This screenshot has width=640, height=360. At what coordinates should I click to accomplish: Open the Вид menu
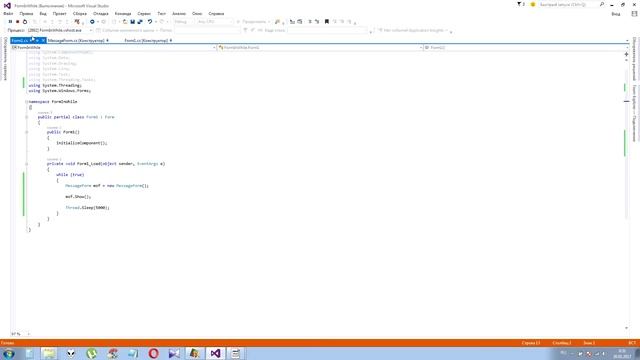click(x=43, y=13)
